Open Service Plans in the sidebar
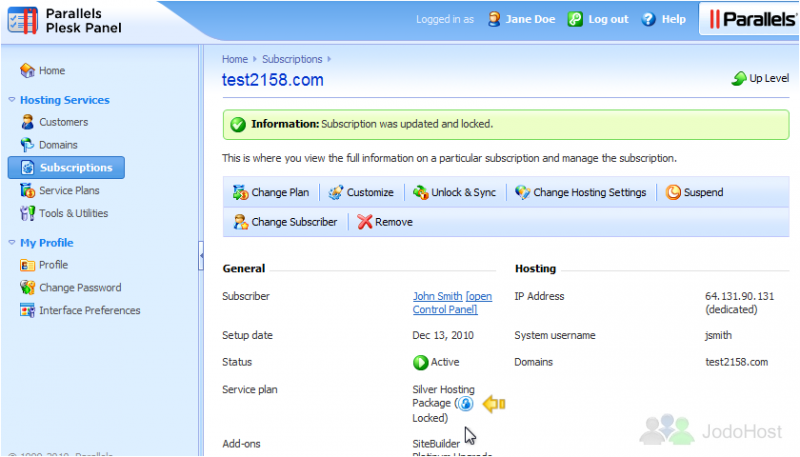 click(x=69, y=190)
